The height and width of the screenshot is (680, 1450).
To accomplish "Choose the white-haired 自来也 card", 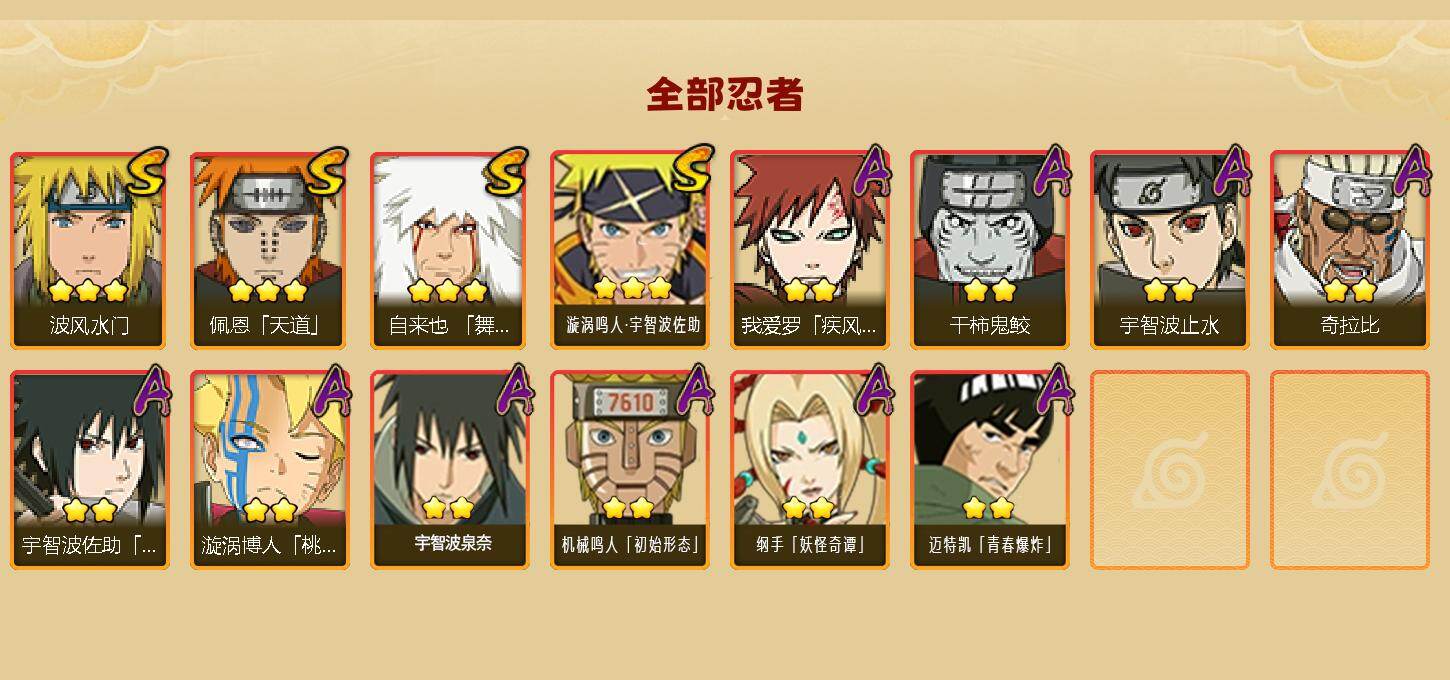I will [x=450, y=250].
